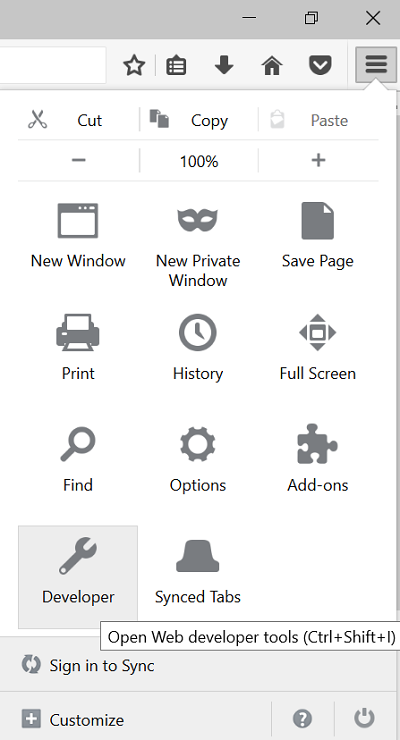Close the hamburger menu button
Viewport: 400px width, 740px height.
tap(376, 64)
